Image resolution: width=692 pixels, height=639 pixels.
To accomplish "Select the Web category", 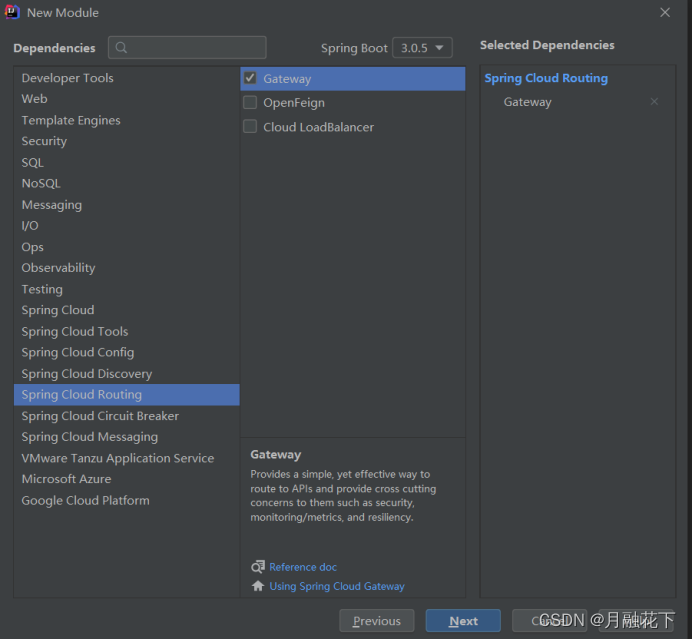I will click(127, 99).
